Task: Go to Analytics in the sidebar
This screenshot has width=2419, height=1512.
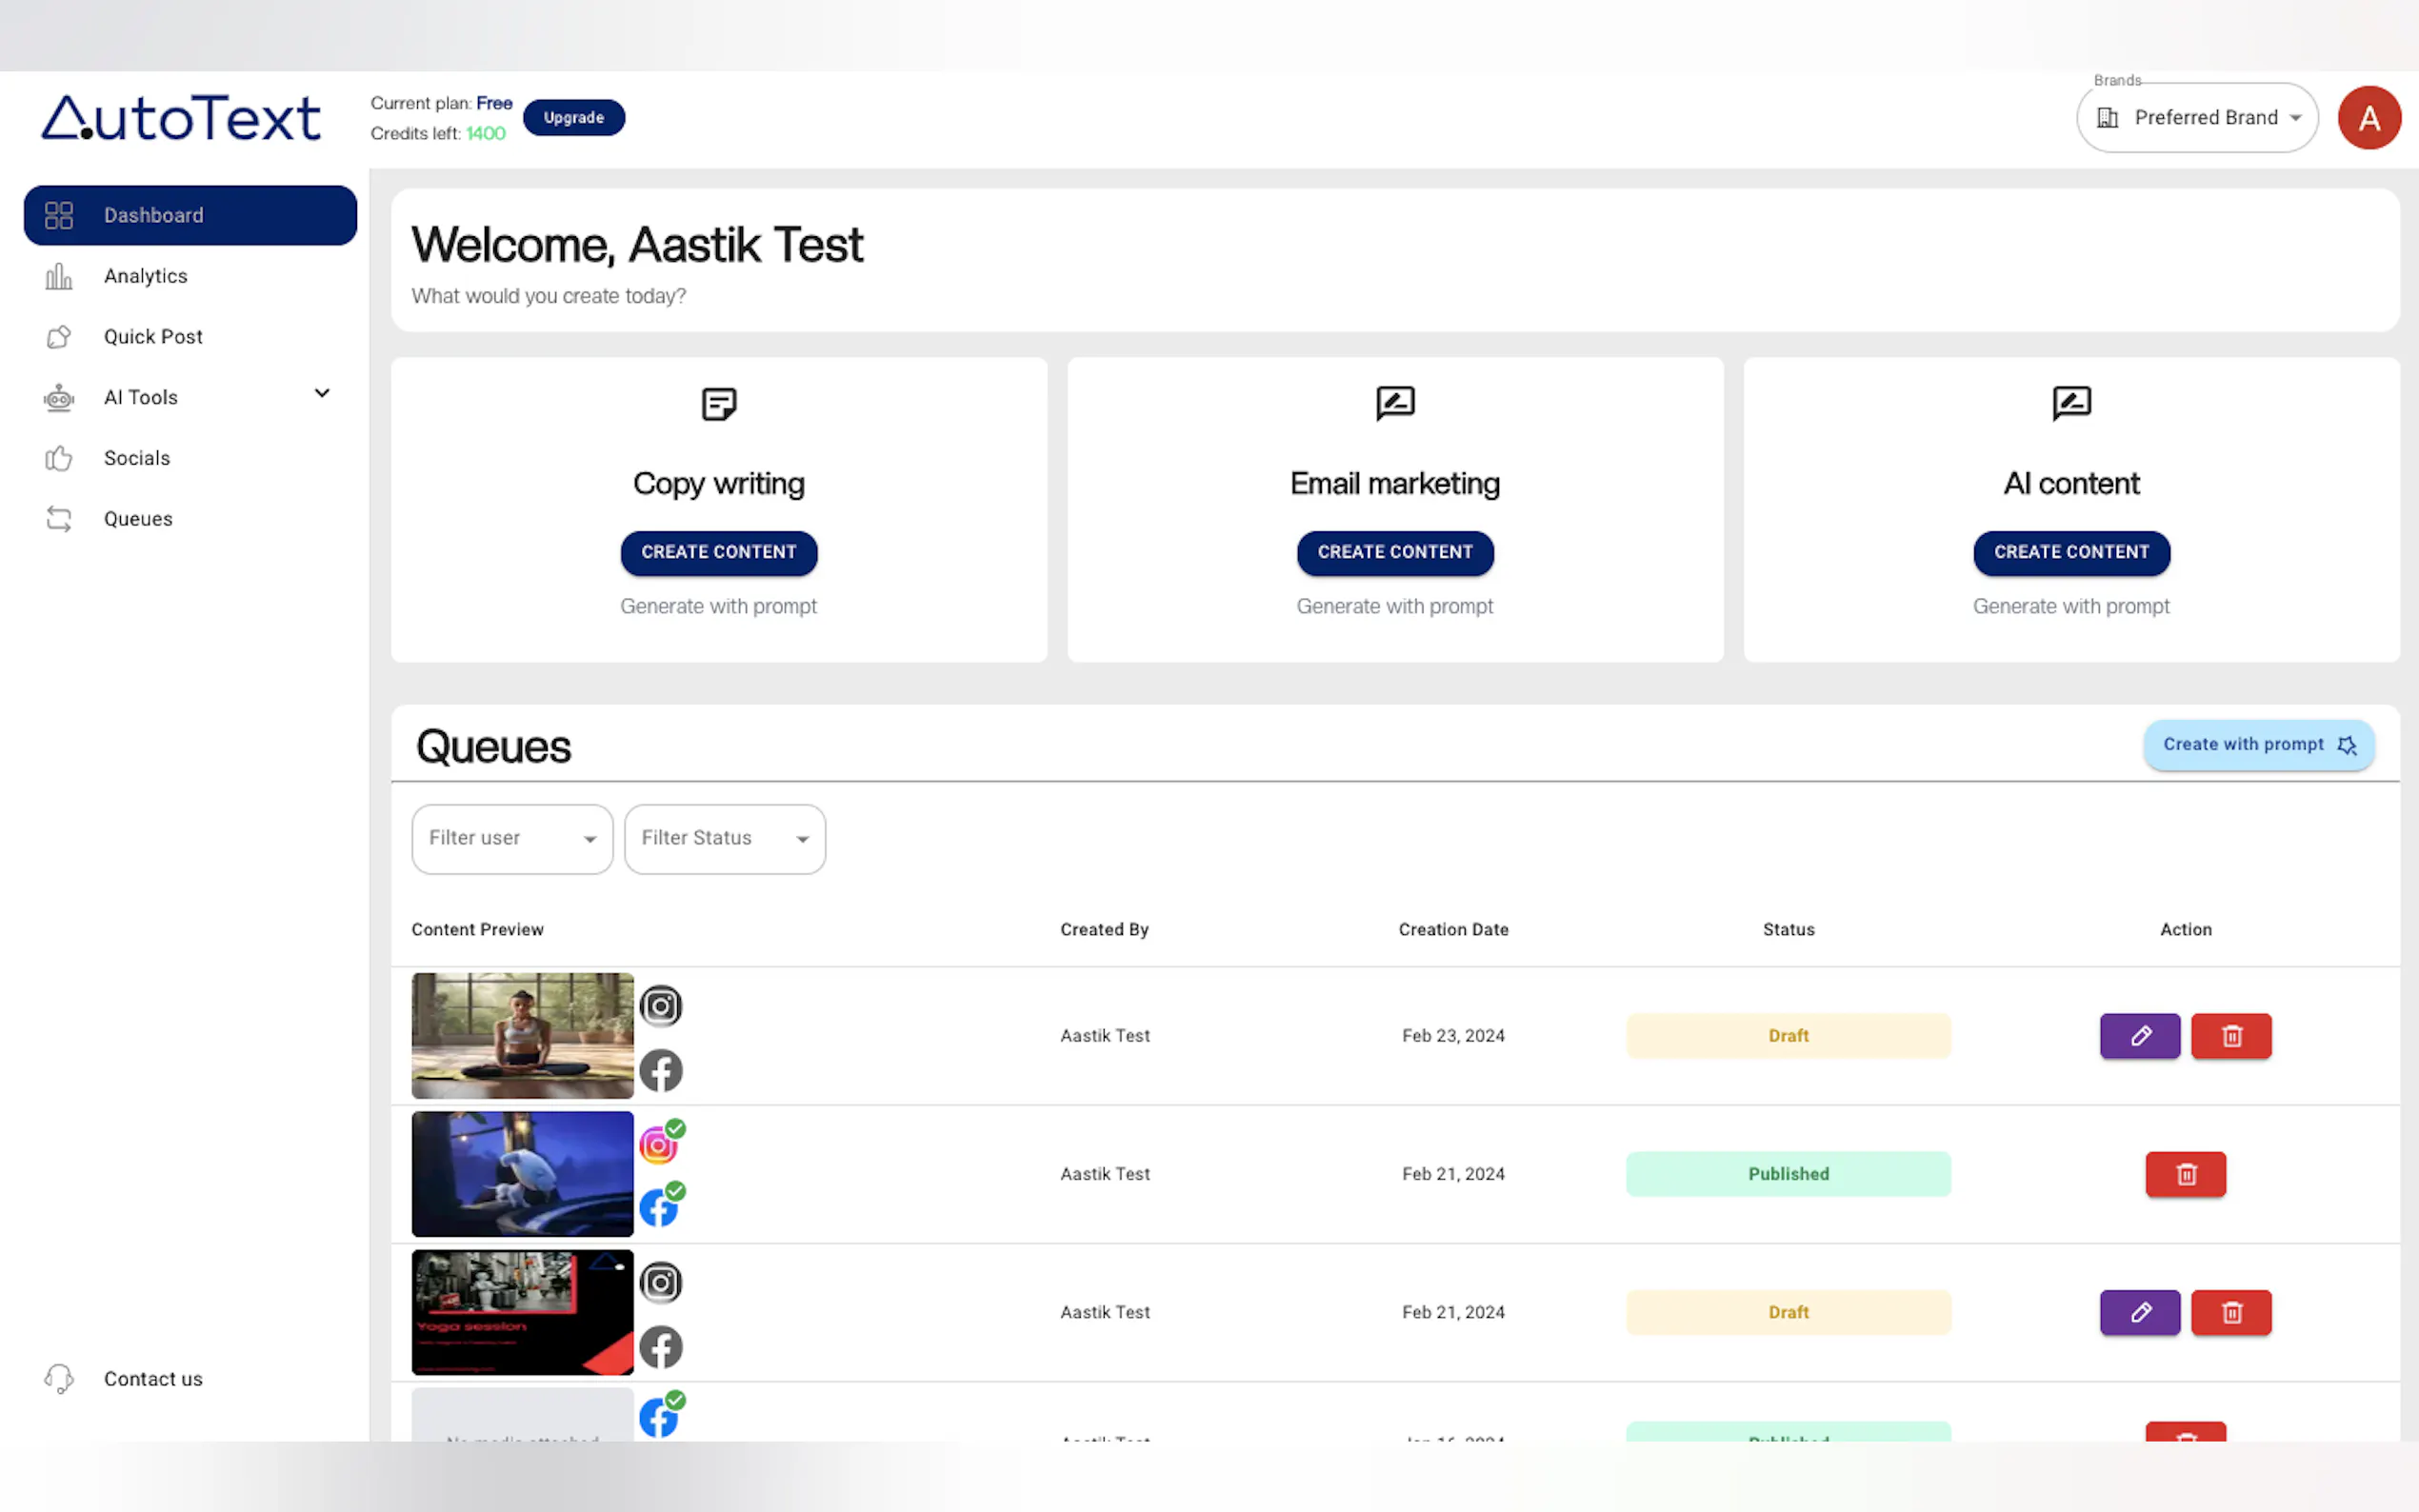Action: tap(145, 276)
